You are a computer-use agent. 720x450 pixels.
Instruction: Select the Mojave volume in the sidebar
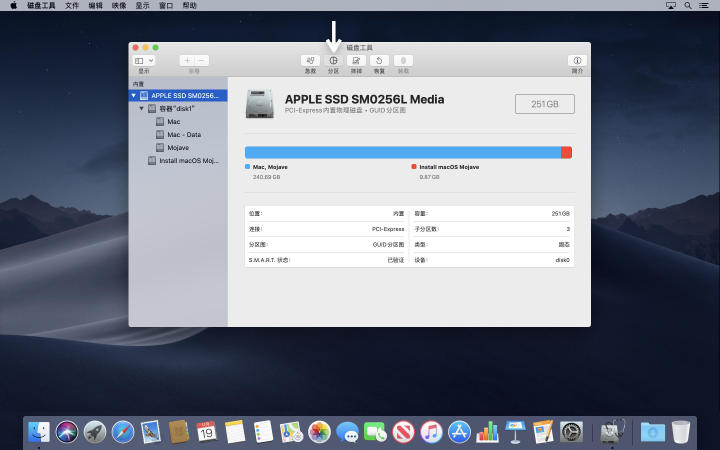point(178,147)
